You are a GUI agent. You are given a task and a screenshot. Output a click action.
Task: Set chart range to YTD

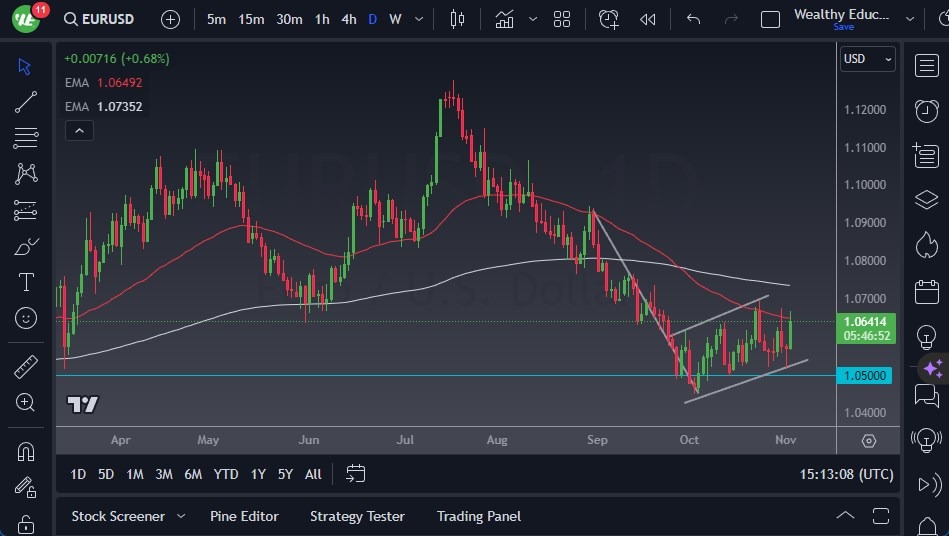pos(226,474)
